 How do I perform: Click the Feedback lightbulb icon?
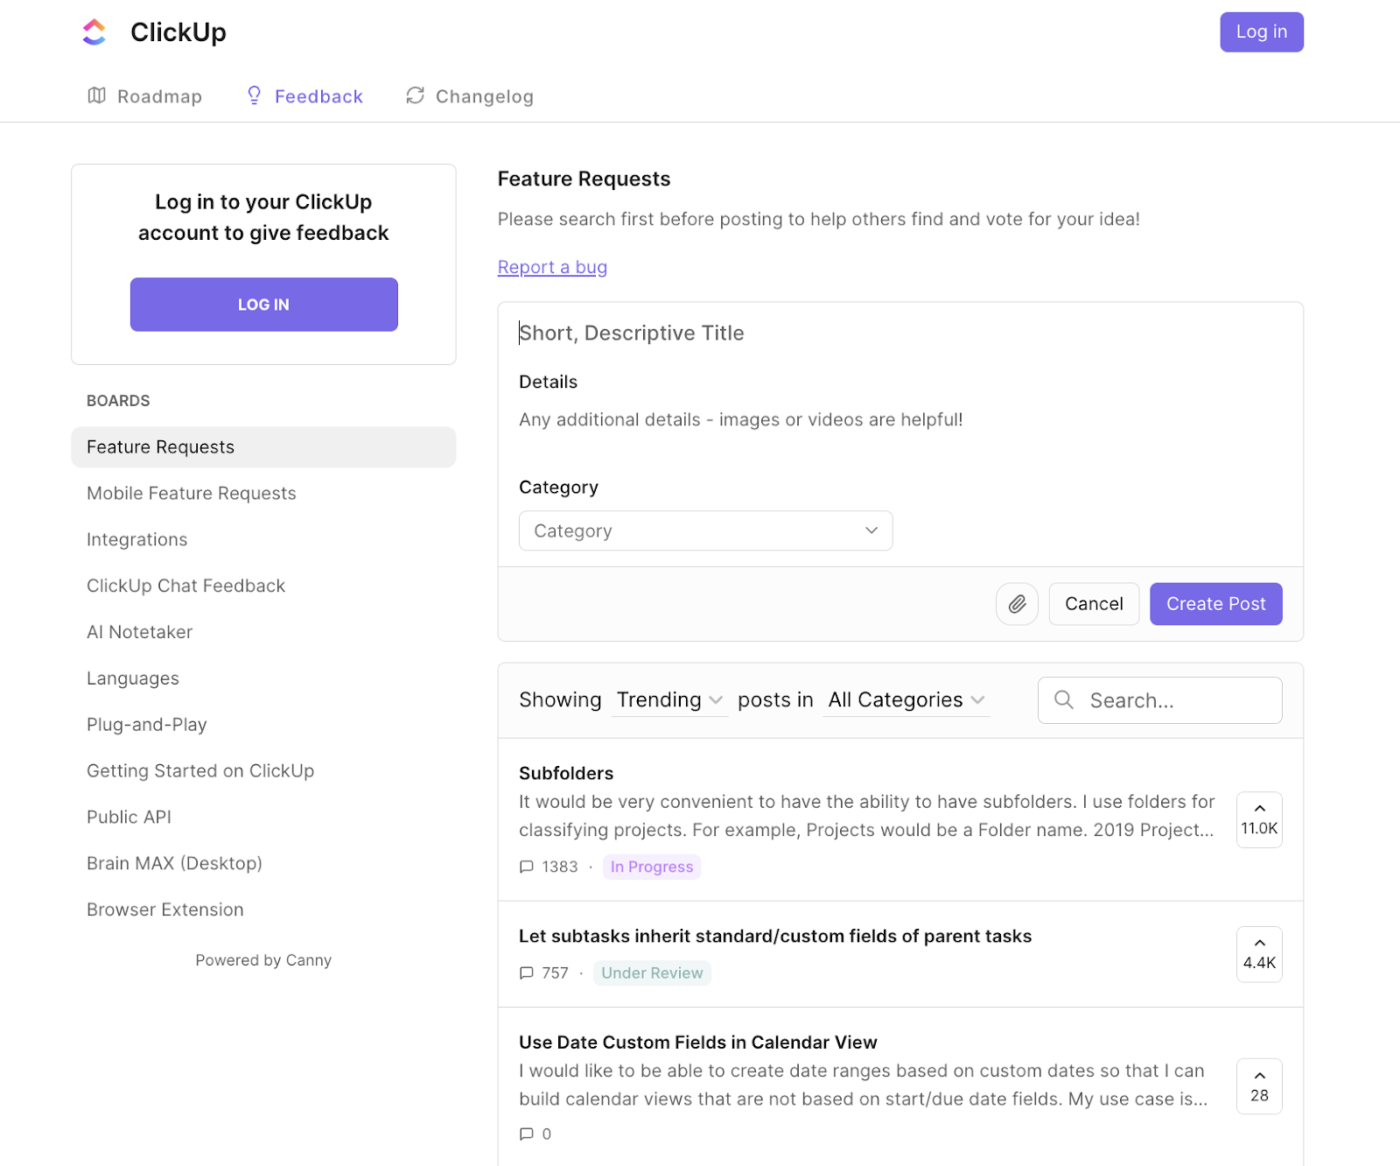click(x=254, y=95)
